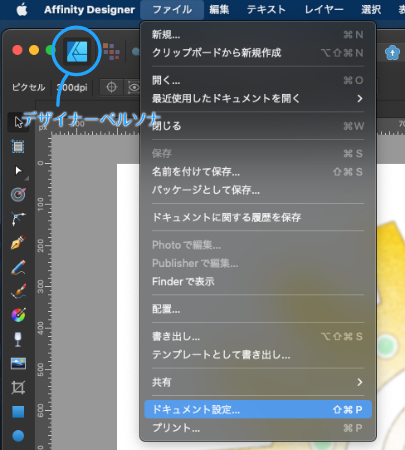The image size is (405, 450).
Task: Choose クリップボードから新規作成
Action: coord(258,53)
